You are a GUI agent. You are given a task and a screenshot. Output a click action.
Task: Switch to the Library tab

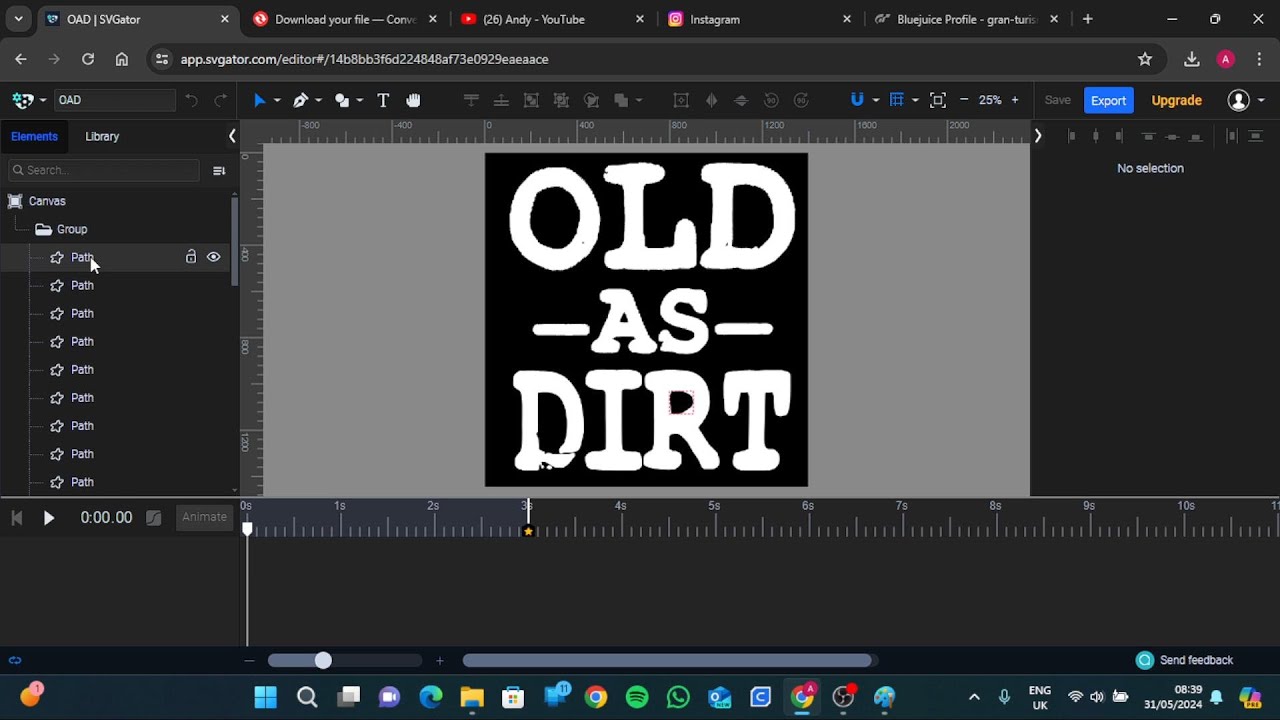102,136
